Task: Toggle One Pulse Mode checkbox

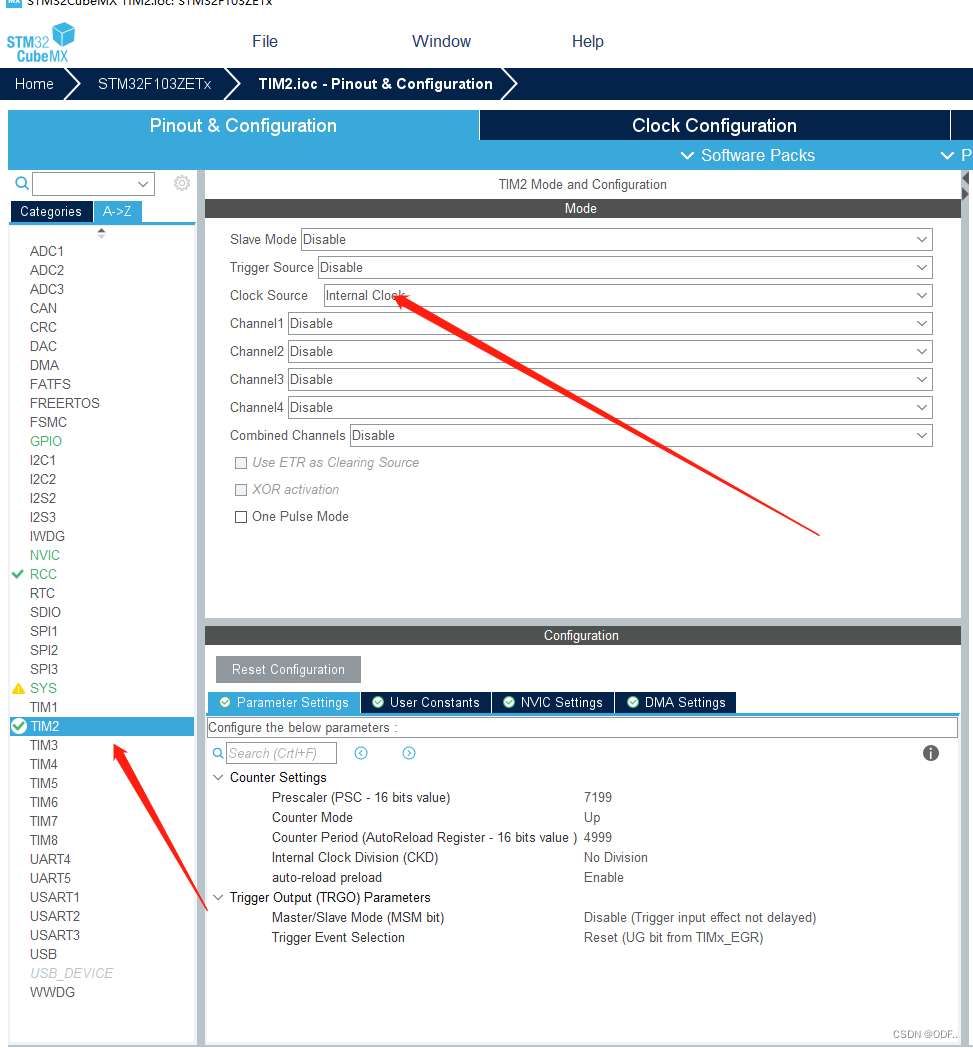Action: pos(241,517)
